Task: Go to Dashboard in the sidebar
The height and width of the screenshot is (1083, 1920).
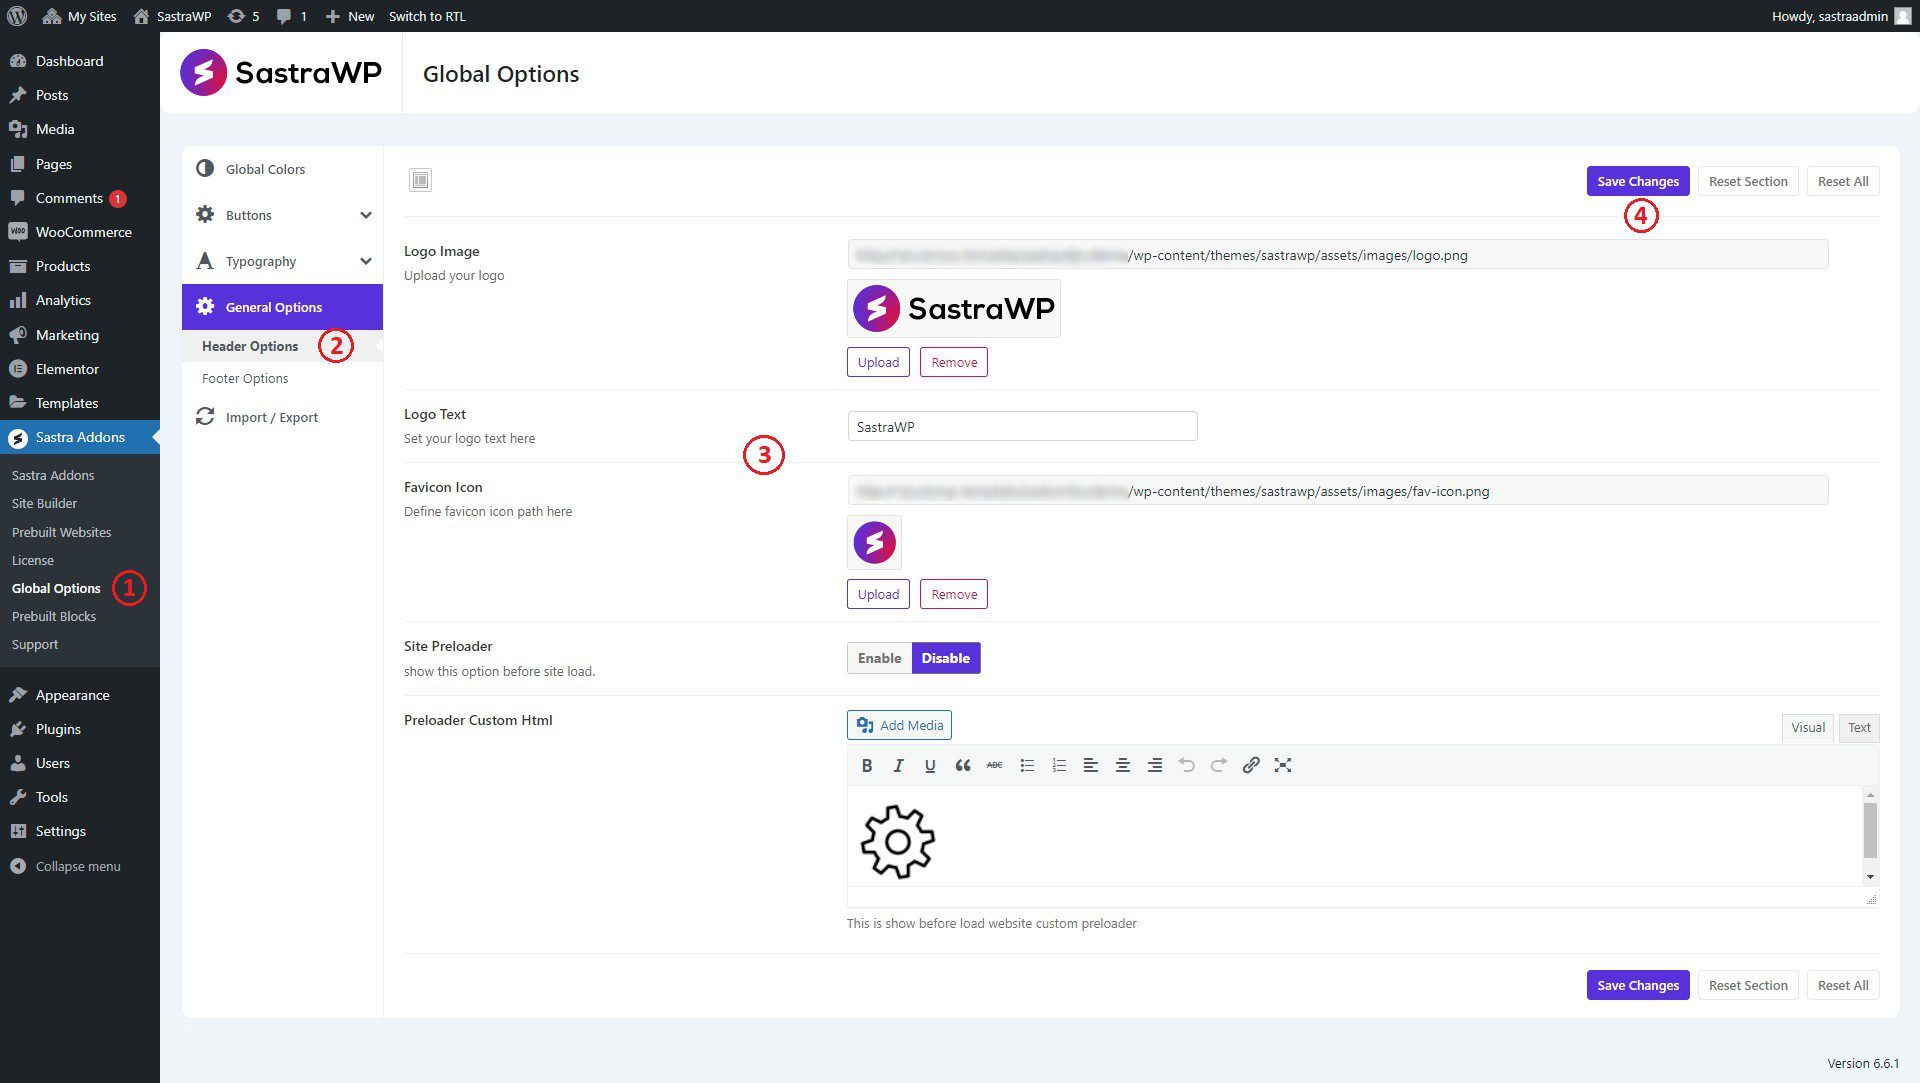Action: (x=80, y=61)
